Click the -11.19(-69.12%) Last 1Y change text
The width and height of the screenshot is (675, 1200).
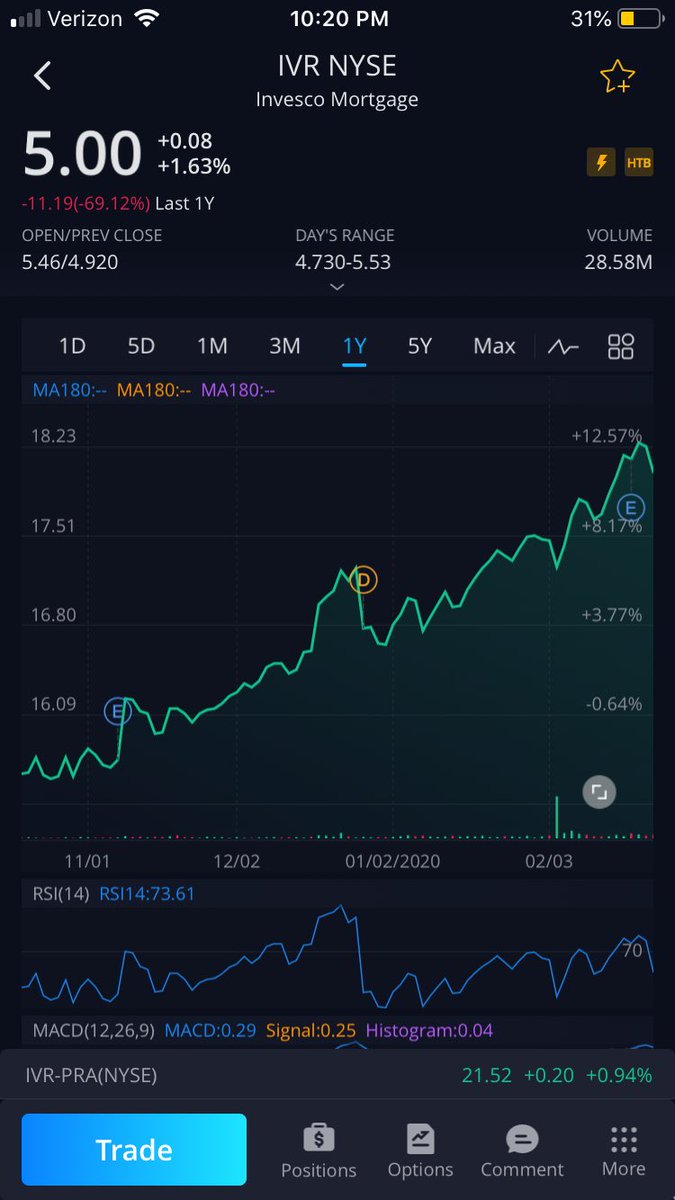118,203
